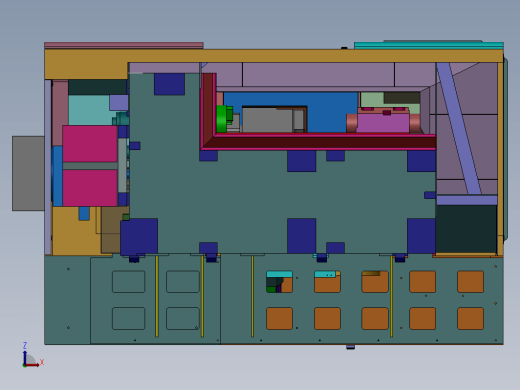Select the bright blue panel in the red channel

pos(327,112)
